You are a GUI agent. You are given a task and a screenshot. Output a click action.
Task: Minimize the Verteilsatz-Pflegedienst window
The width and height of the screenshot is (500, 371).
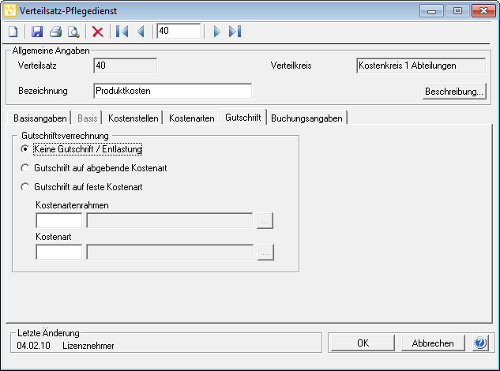tap(431, 11)
